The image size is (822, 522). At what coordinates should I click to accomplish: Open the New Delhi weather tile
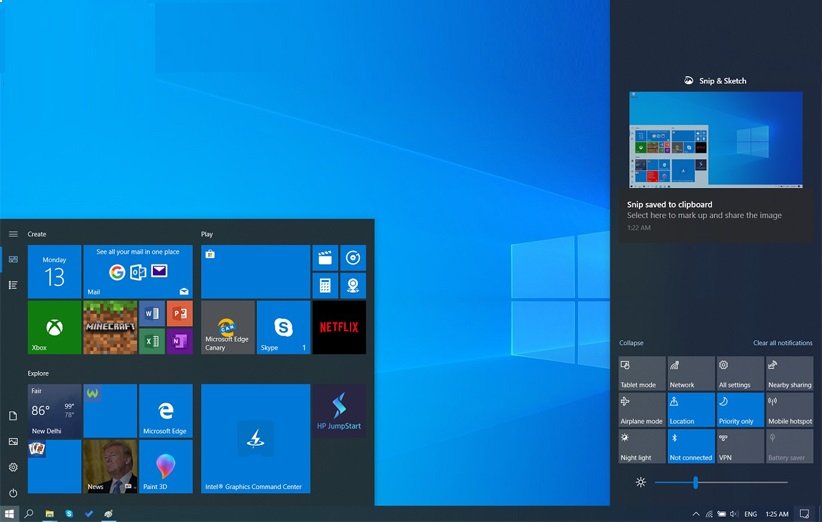55,411
